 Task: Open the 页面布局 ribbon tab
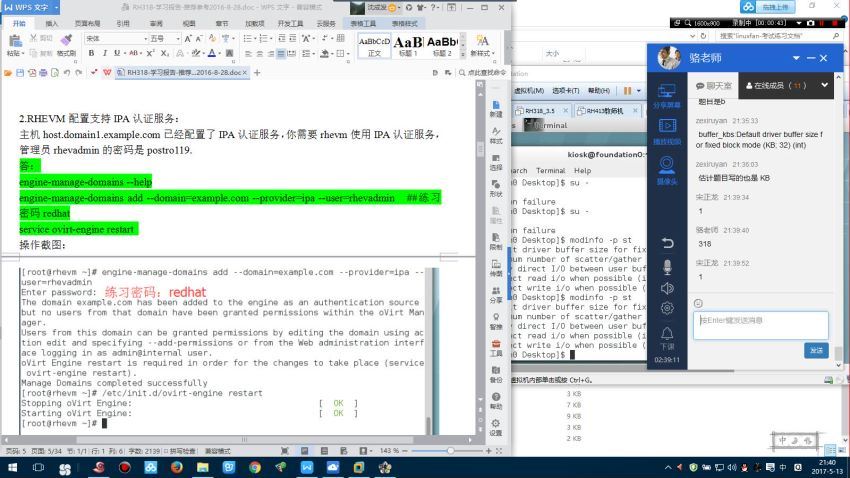pyautogui.click(x=87, y=23)
